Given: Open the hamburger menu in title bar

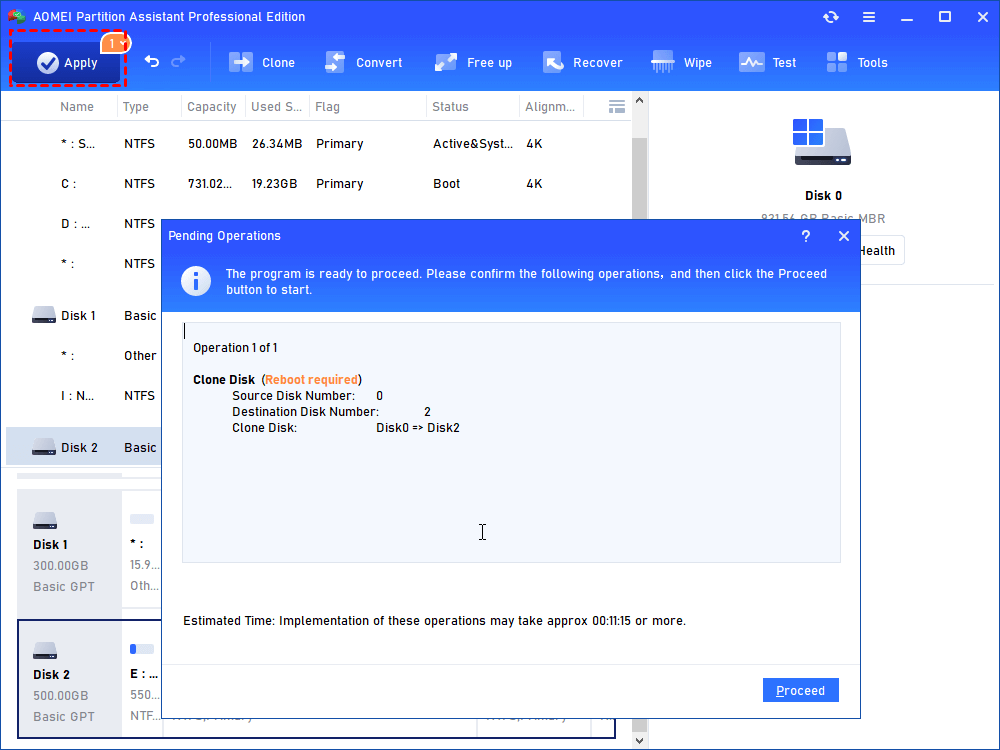Looking at the screenshot, I should [x=869, y=17].
